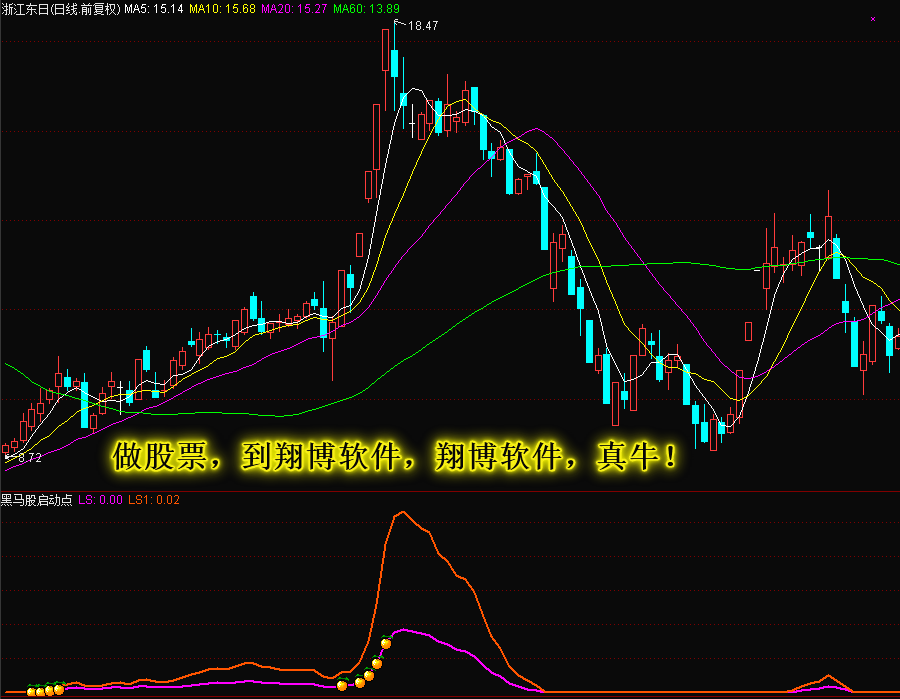The width and height of the screenshot is (900, 699).
Task: Select the MA60: 13.89 label
Action: pyautogui.click(x=366, y=9)
